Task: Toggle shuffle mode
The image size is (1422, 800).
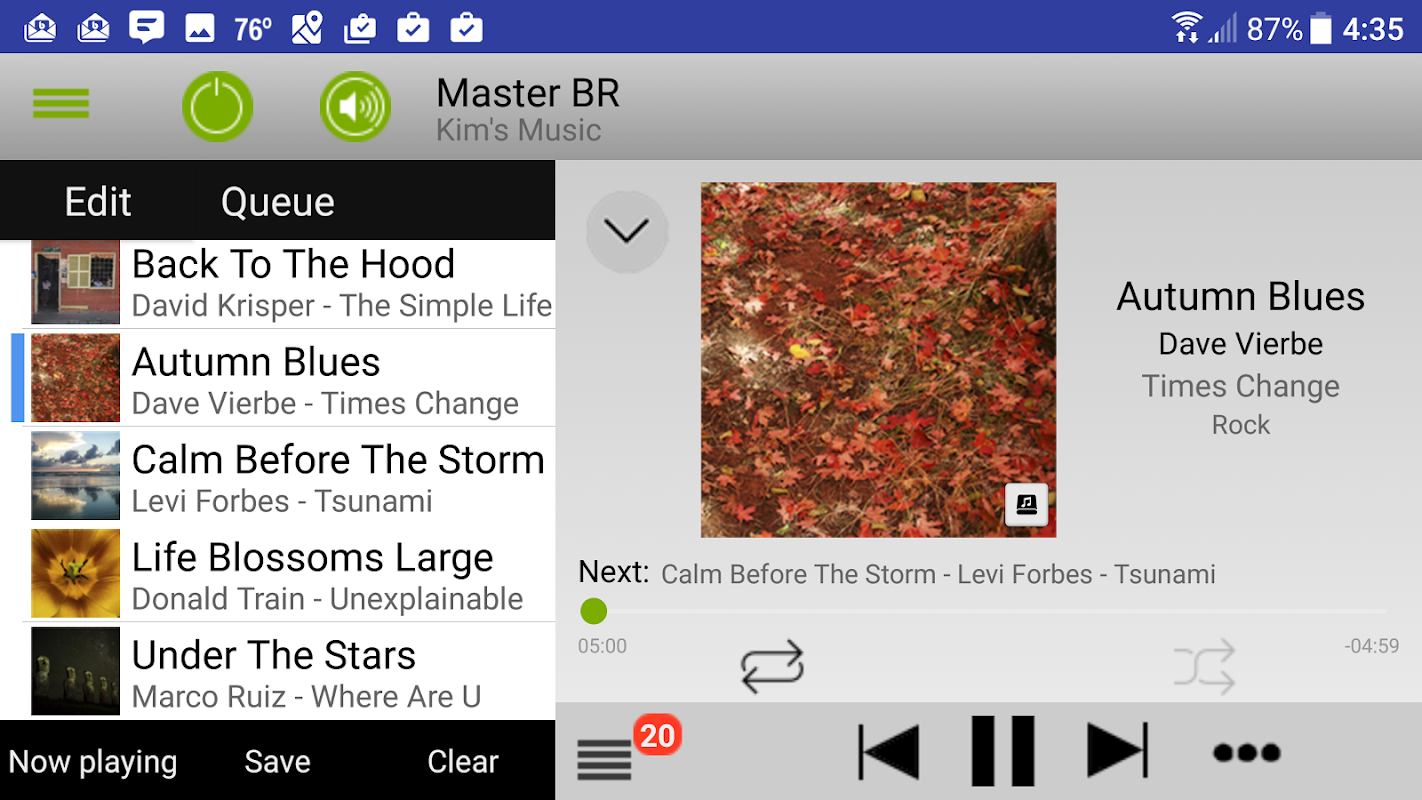Action: click(1205, 667)
